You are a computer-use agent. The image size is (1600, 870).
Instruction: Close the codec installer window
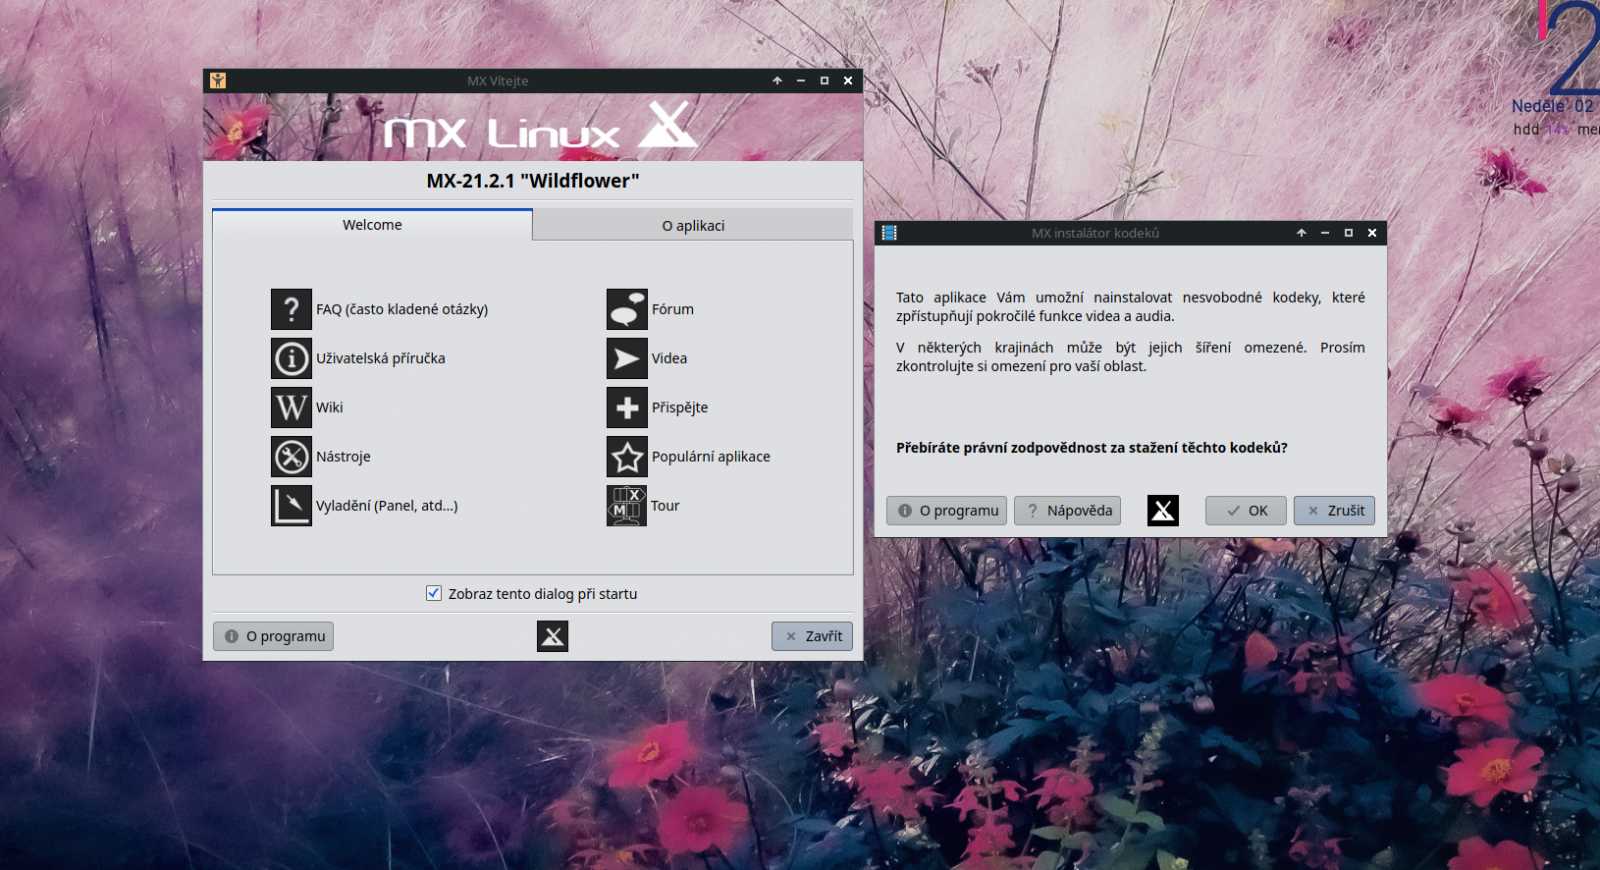[x=1372, y=233]
